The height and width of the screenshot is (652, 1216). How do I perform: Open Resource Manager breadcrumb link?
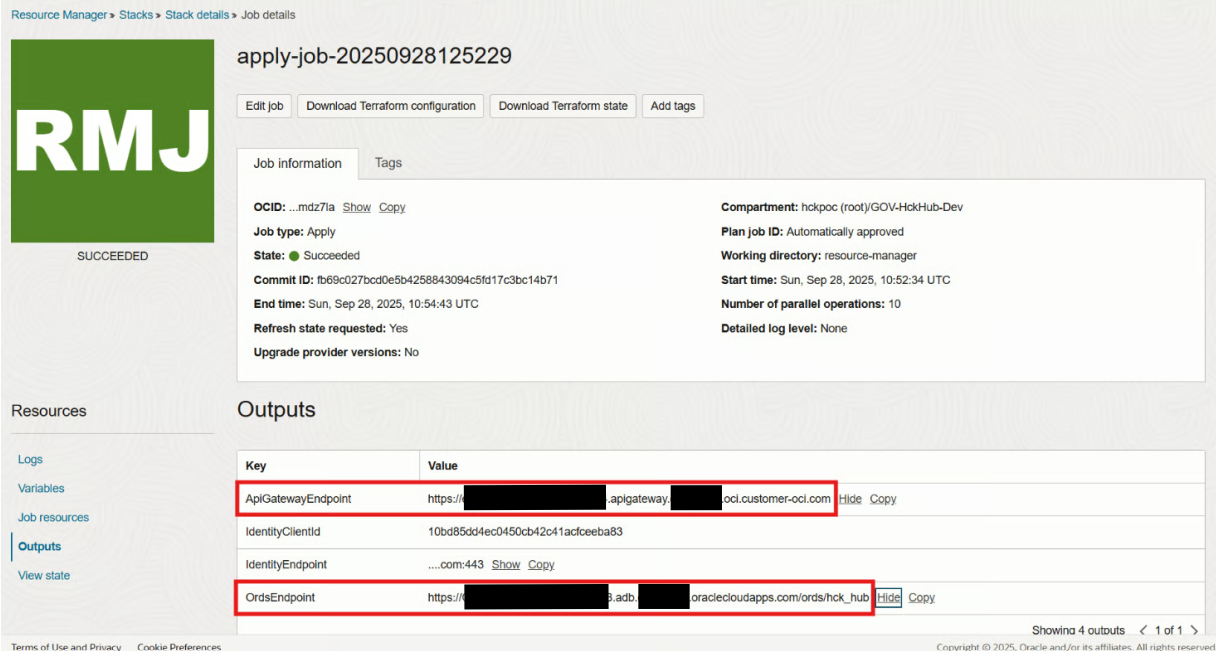coord(59,15)
